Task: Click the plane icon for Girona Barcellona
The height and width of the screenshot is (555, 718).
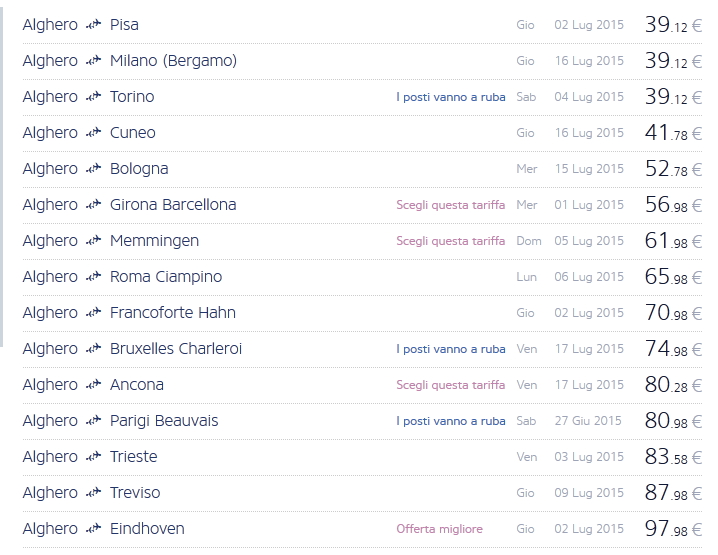Action: point(94,205)
